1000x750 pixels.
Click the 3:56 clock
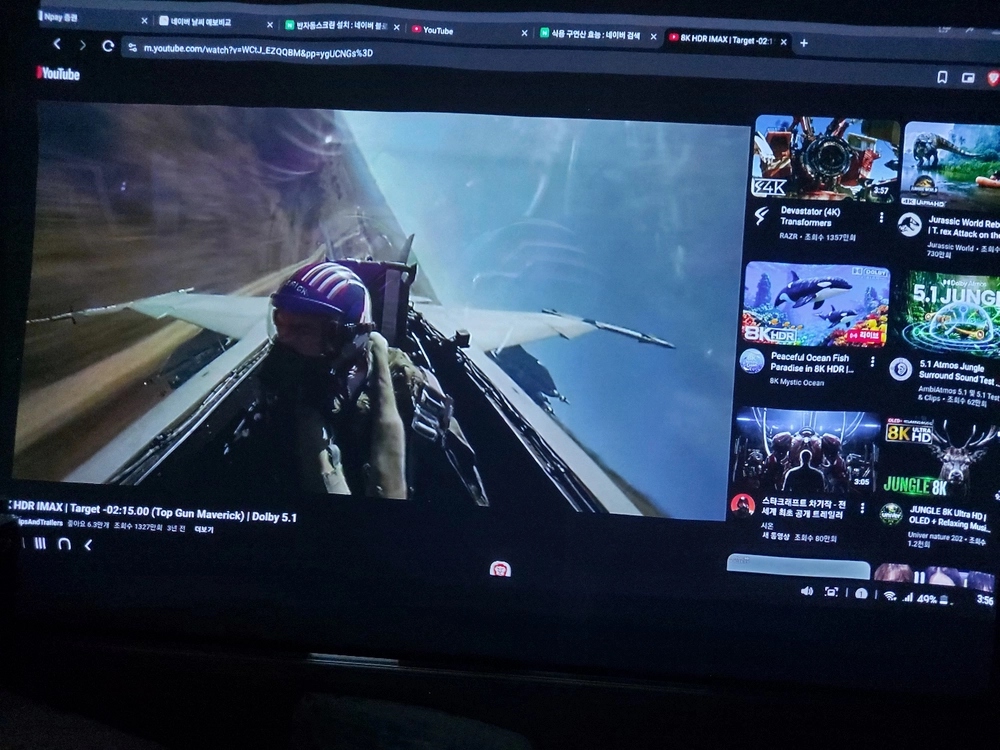tap(985, 600)
